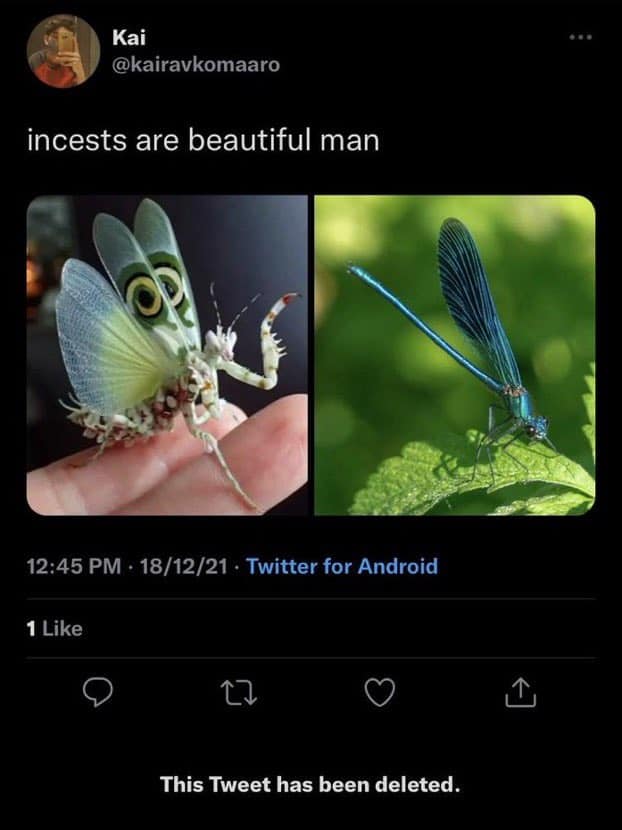The image size is (622, 830).
Task: Open Kai's profile picture avatar
Action: 63,51
